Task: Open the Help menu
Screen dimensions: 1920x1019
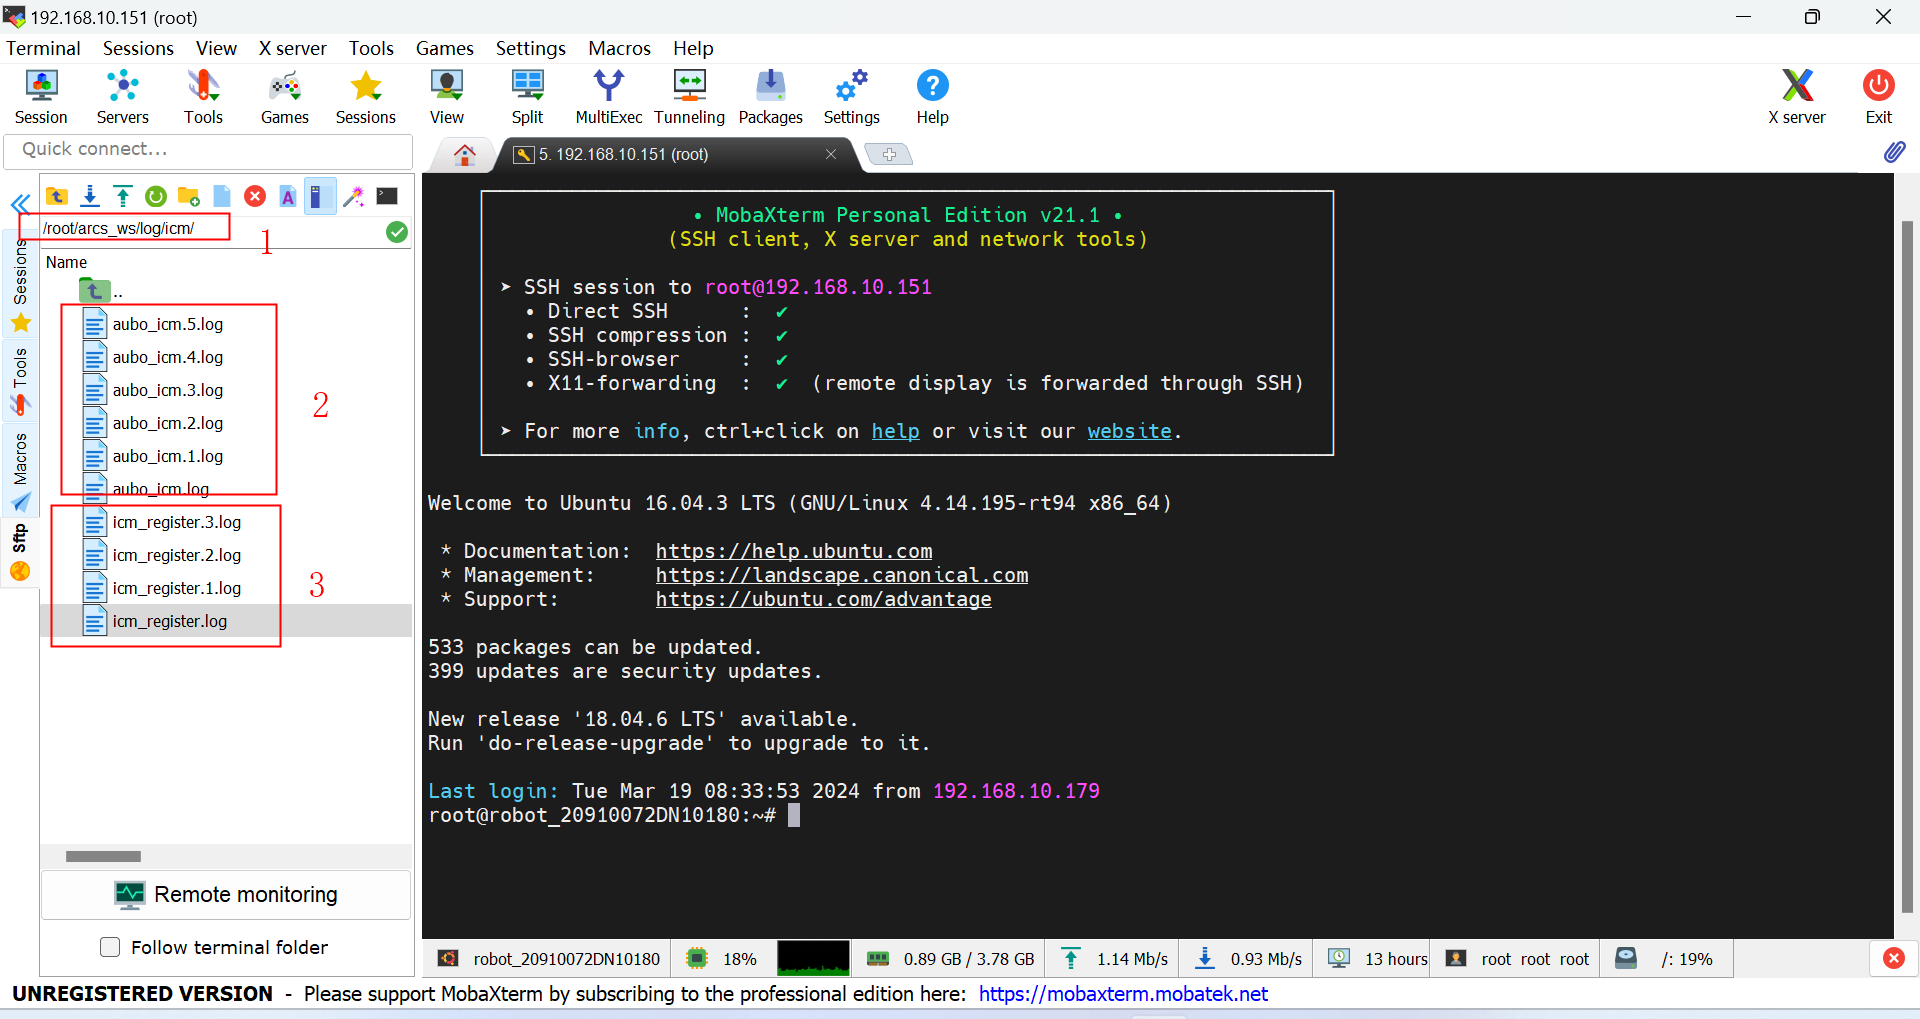Action: pos(693,48)
